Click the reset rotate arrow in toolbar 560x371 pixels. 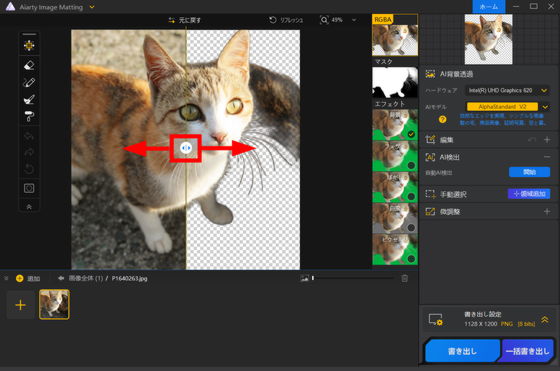click(29, 169)
